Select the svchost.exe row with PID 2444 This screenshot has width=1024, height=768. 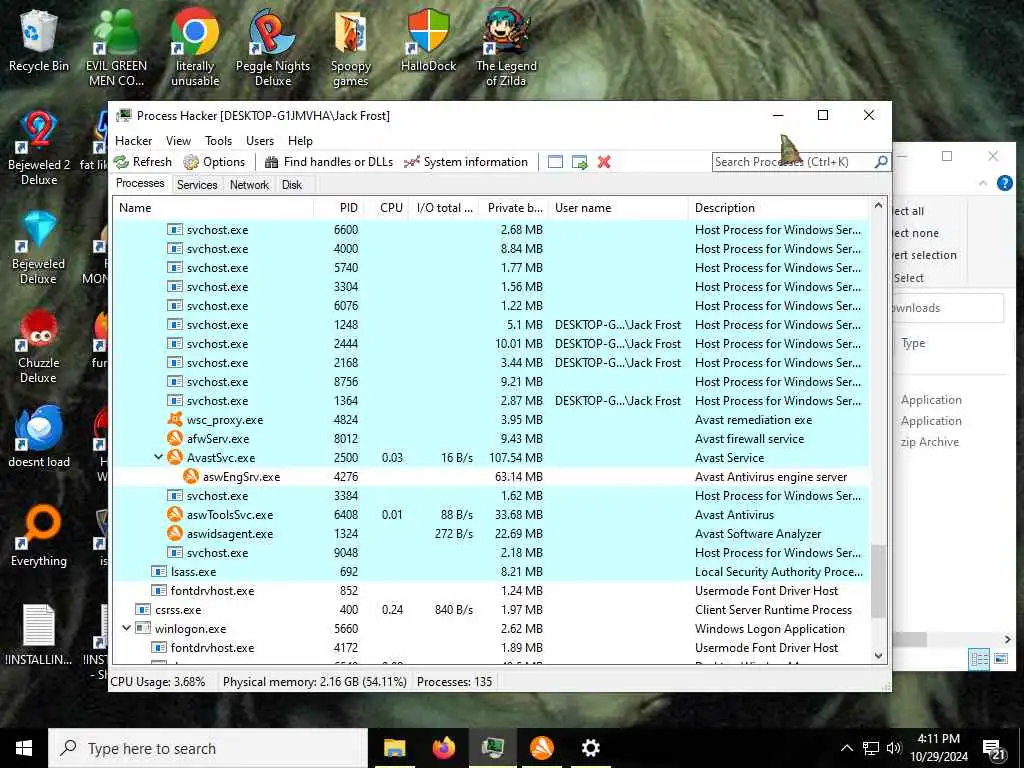[491, 344]
